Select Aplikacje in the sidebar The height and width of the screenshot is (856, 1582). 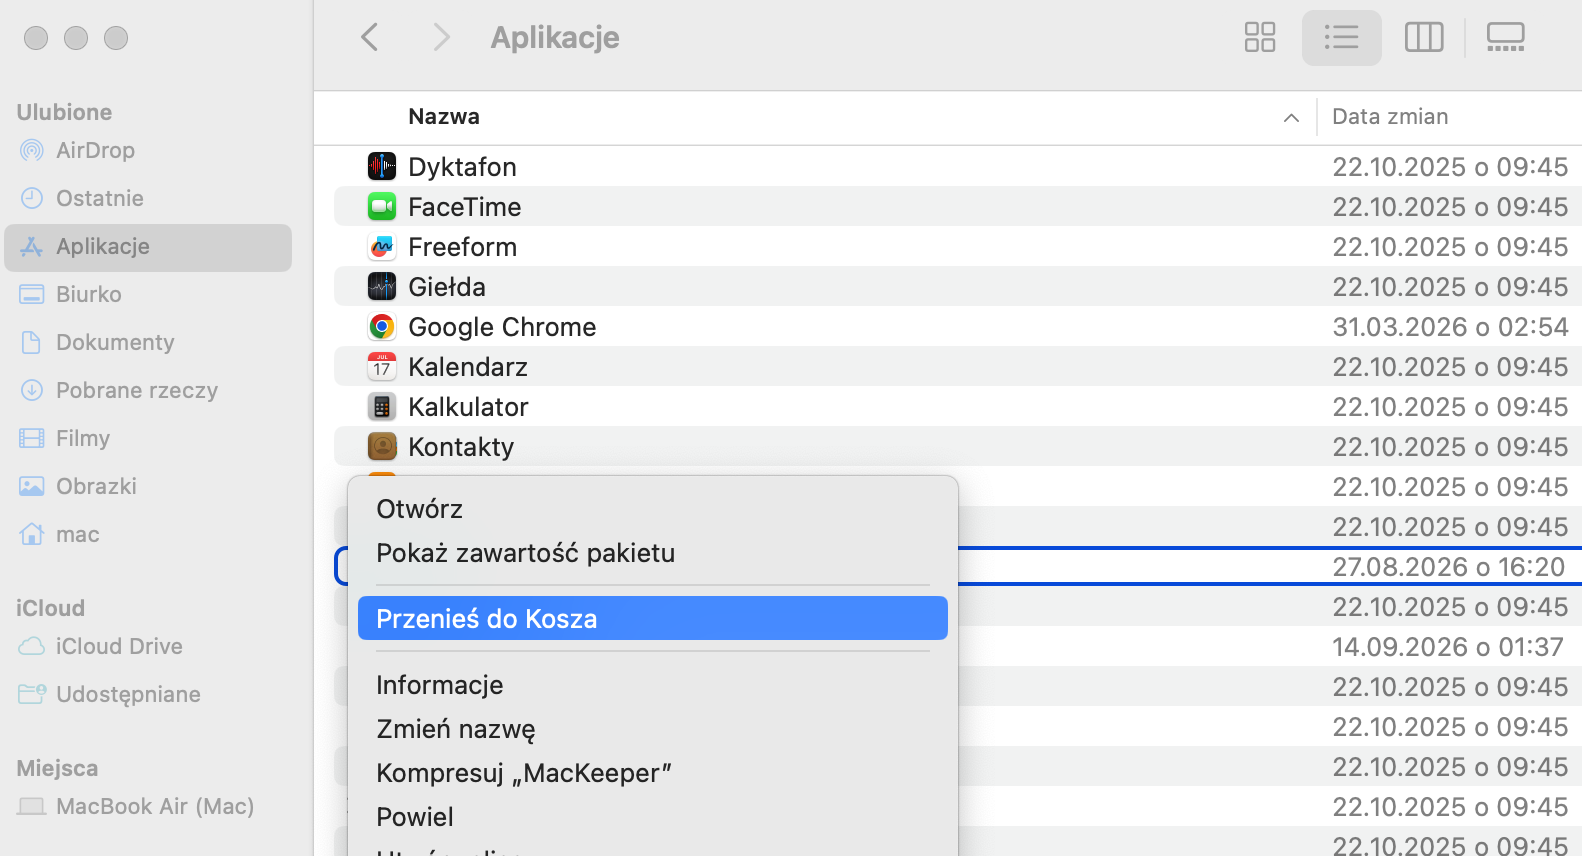[x=148, y=247]
